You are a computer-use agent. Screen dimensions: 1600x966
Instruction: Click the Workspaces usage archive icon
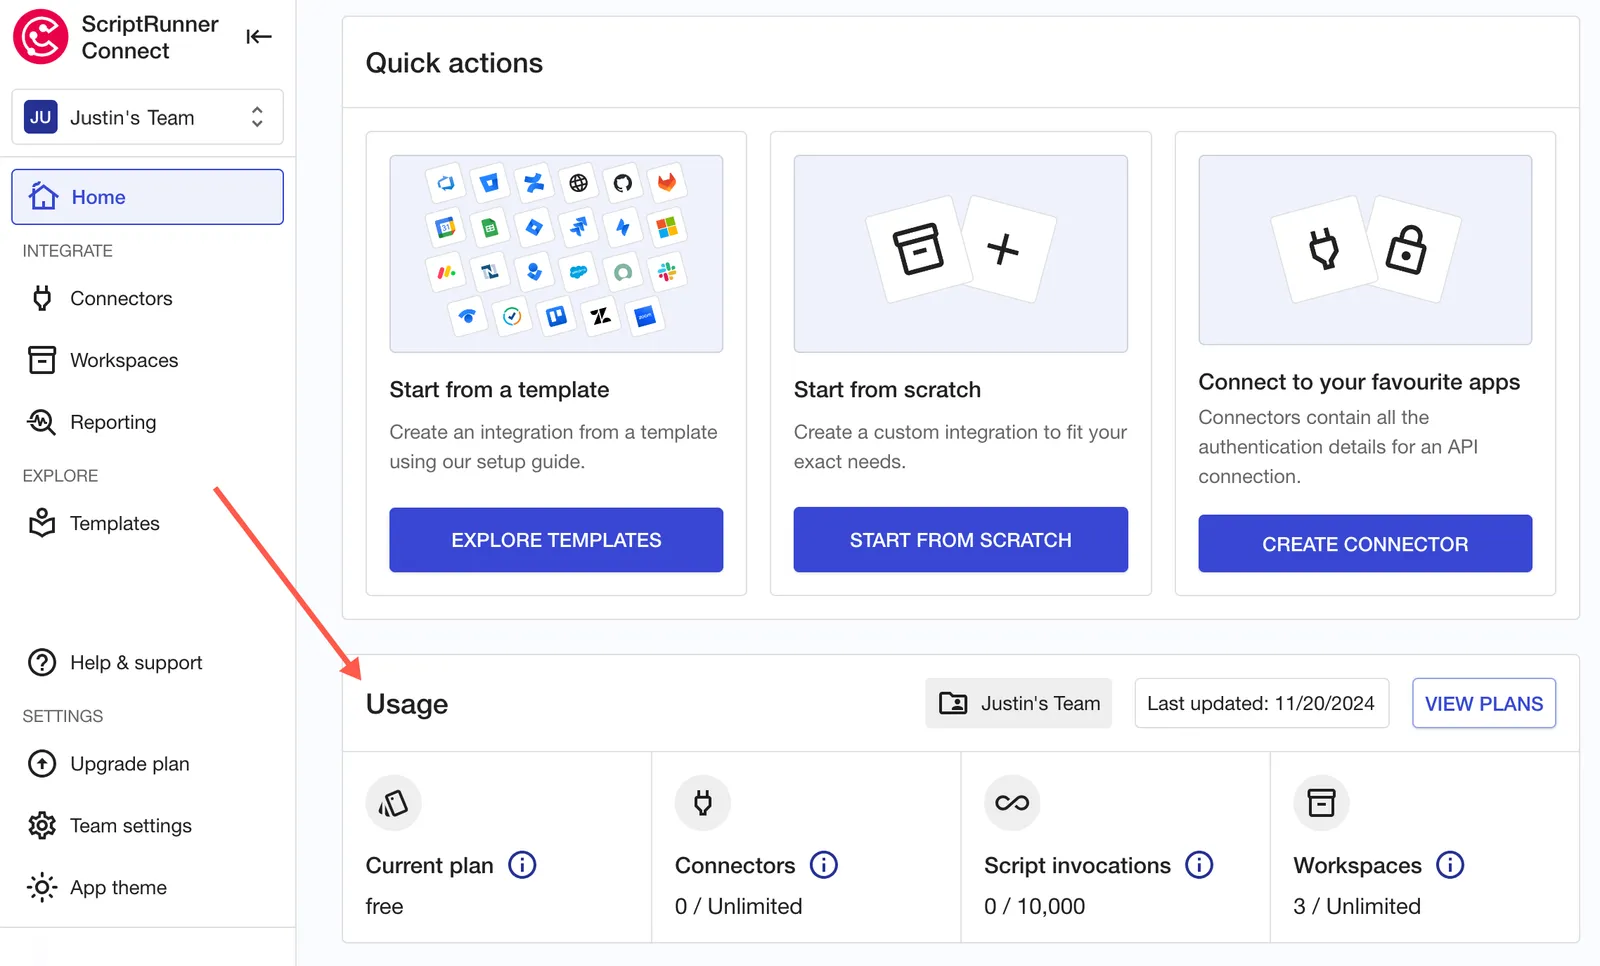(1321, 803)
